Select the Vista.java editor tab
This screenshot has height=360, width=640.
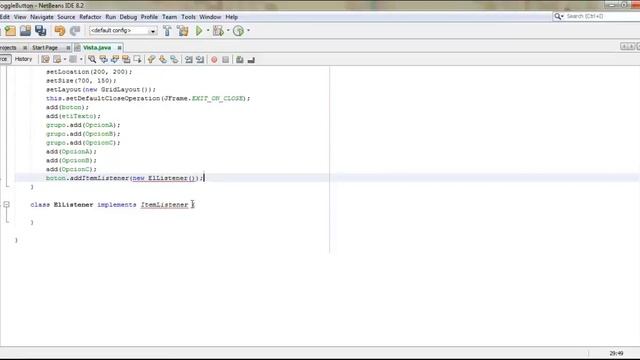click(x=97, y=48)
